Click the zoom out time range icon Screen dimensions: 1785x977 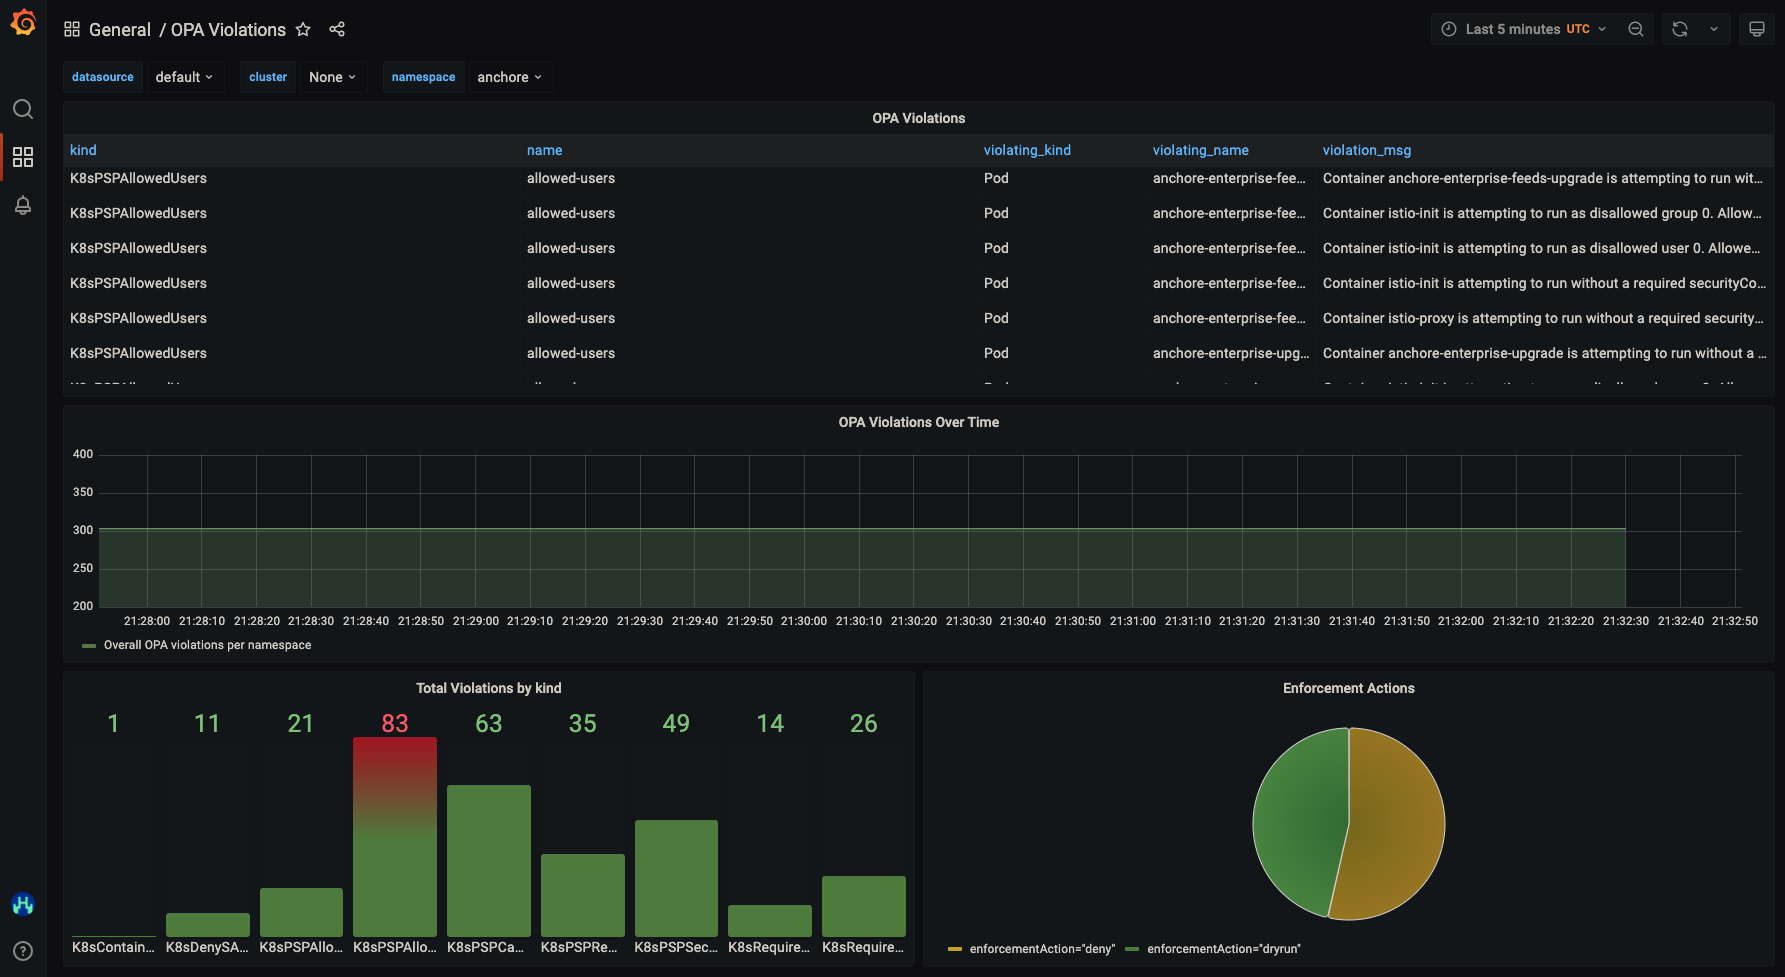[x=1636, y=29]
